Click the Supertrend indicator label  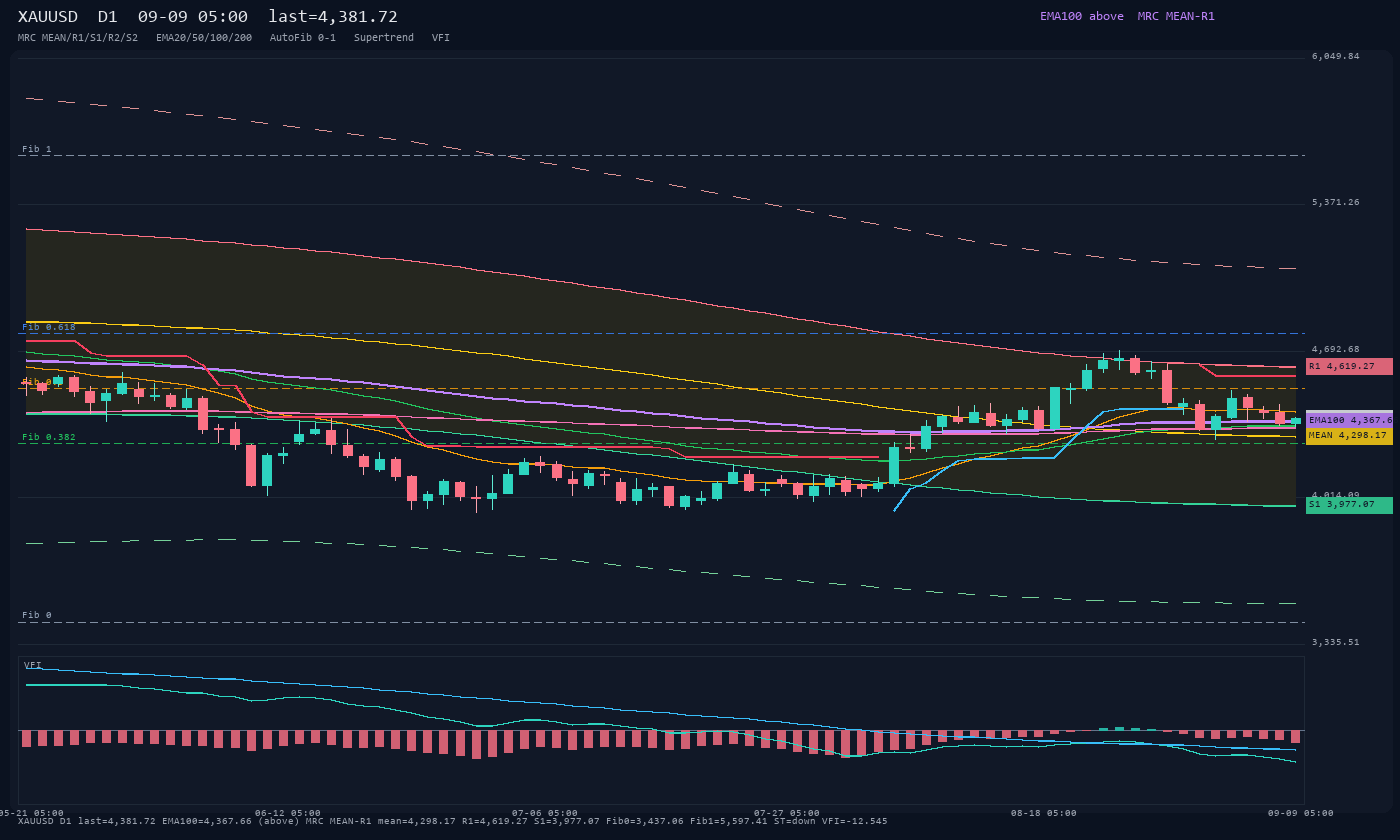[x=384, y=38]
